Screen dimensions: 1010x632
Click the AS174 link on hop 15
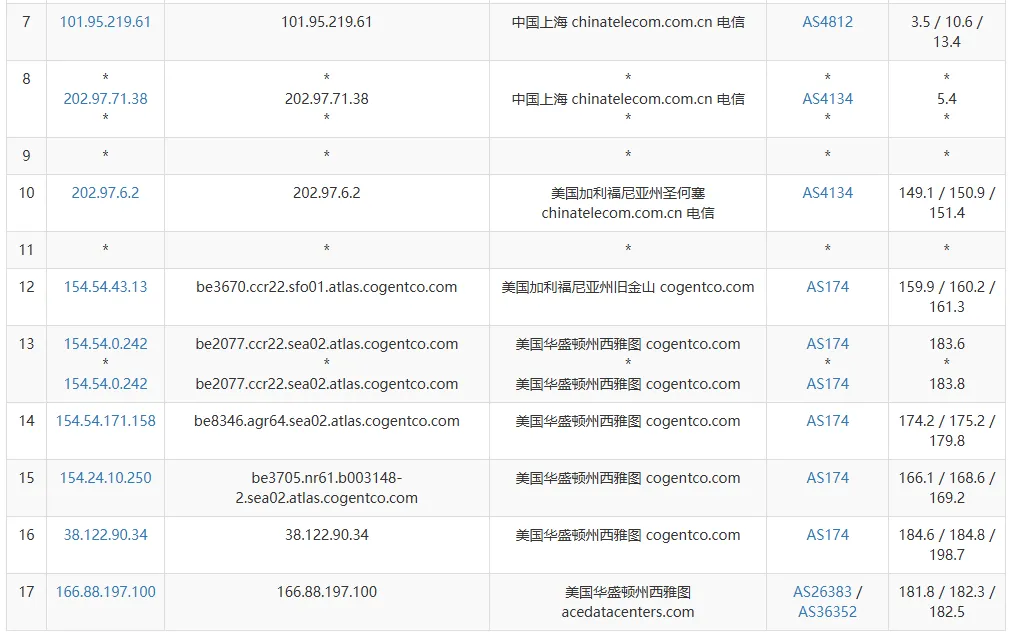(826, 478)
